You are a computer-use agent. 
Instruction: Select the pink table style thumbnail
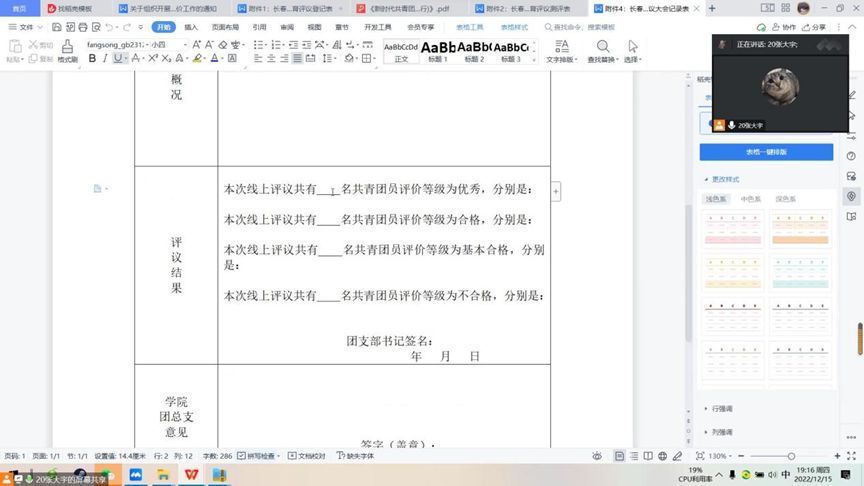point(732,229)
